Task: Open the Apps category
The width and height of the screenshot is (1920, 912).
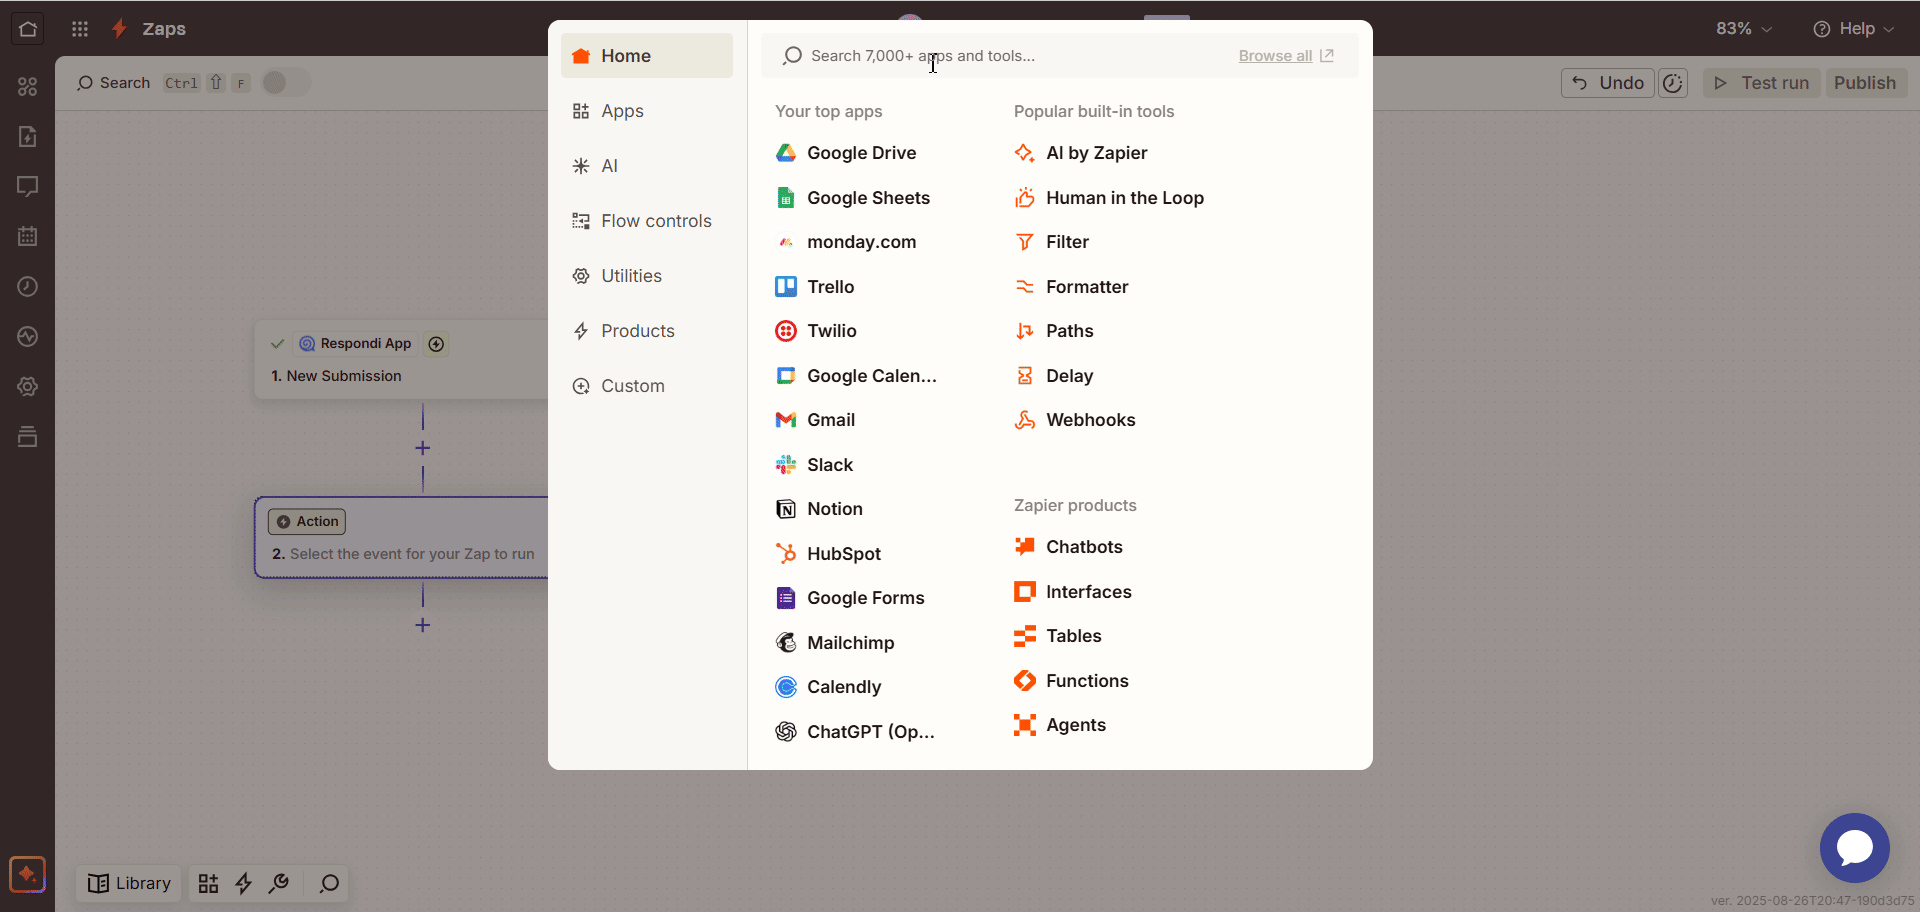Action: pyautogui.click(x=647, y=111)
